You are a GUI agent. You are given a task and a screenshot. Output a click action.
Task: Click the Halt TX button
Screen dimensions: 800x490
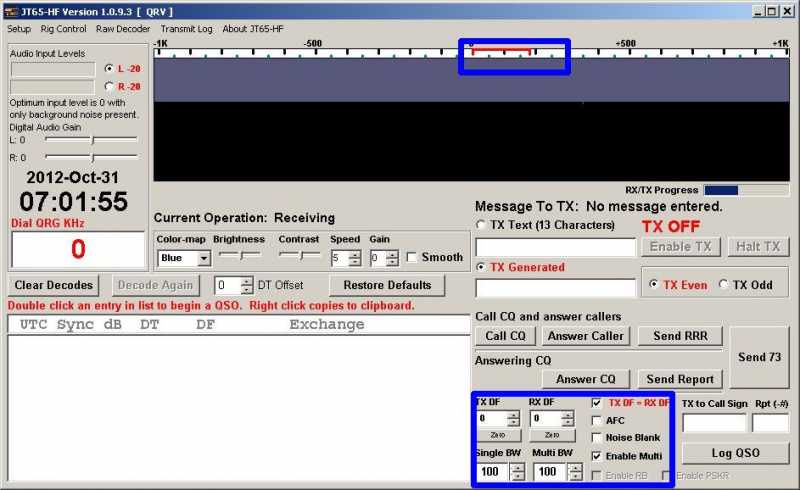click(758, 247)
